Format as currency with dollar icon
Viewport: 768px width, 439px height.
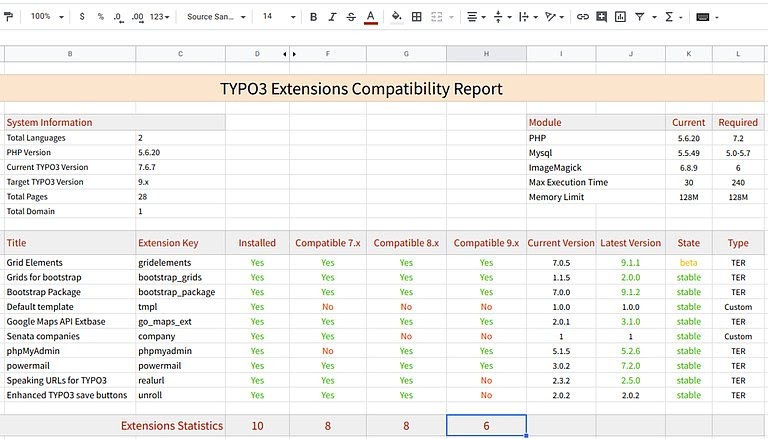82,17
